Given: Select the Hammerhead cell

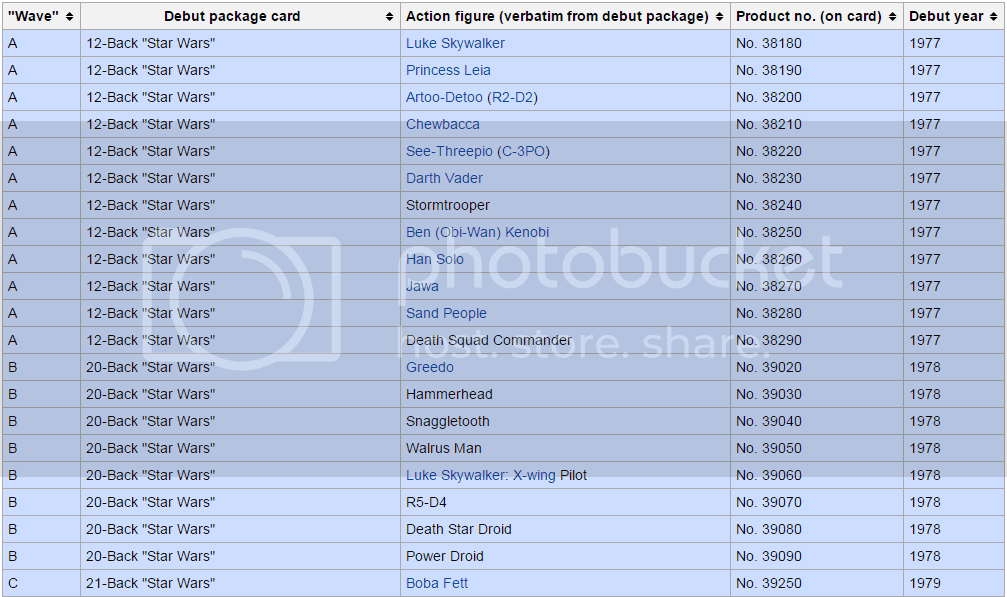Looking at the screenshot, I should tap(565, 394).
